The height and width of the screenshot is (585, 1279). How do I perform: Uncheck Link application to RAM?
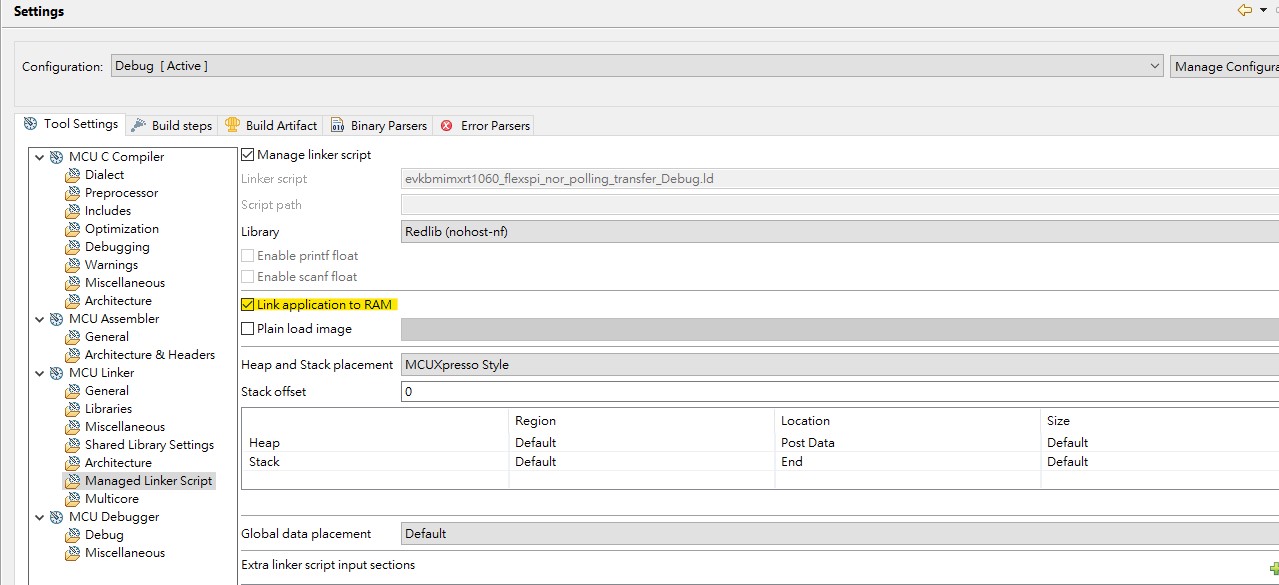click(246, 304)
